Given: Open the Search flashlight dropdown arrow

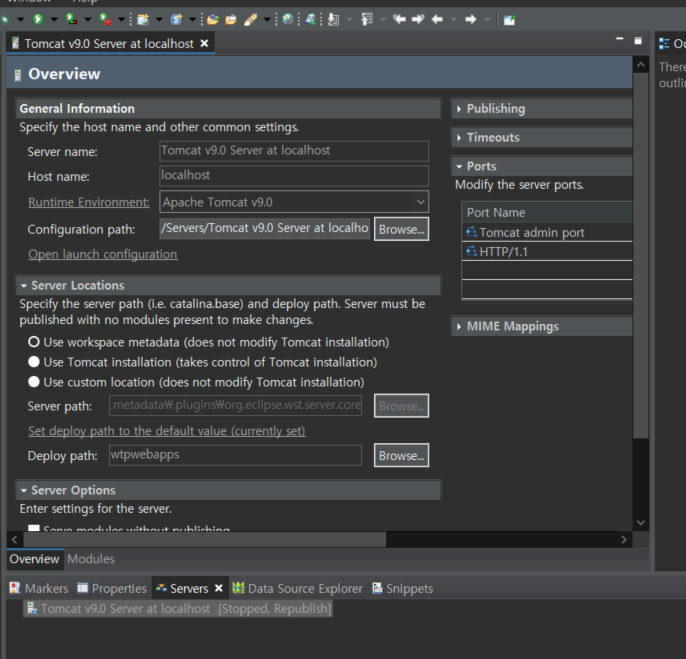Looking at the screenshot, I should click(267, 20).
